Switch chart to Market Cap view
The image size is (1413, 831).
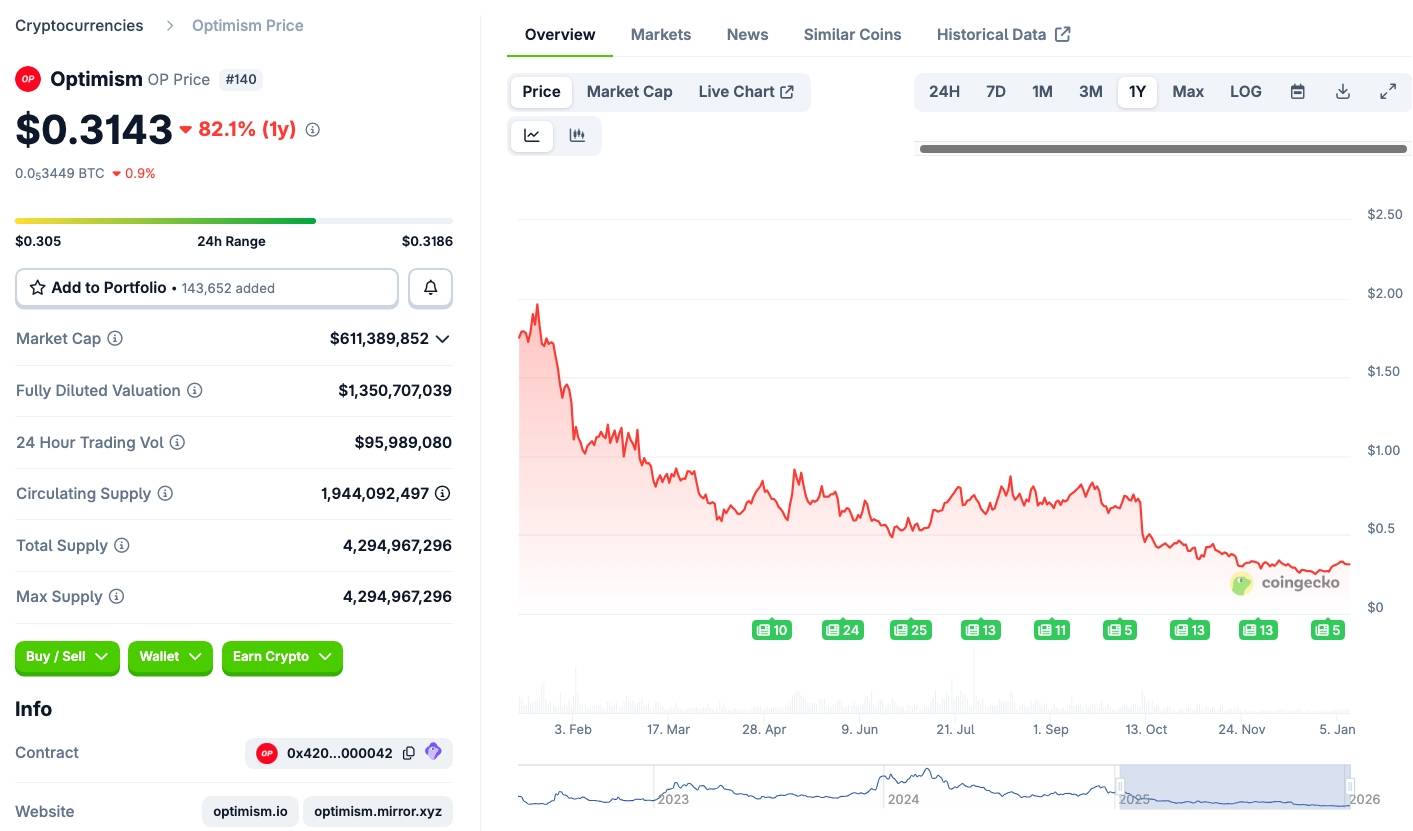(x=629, y=92)
